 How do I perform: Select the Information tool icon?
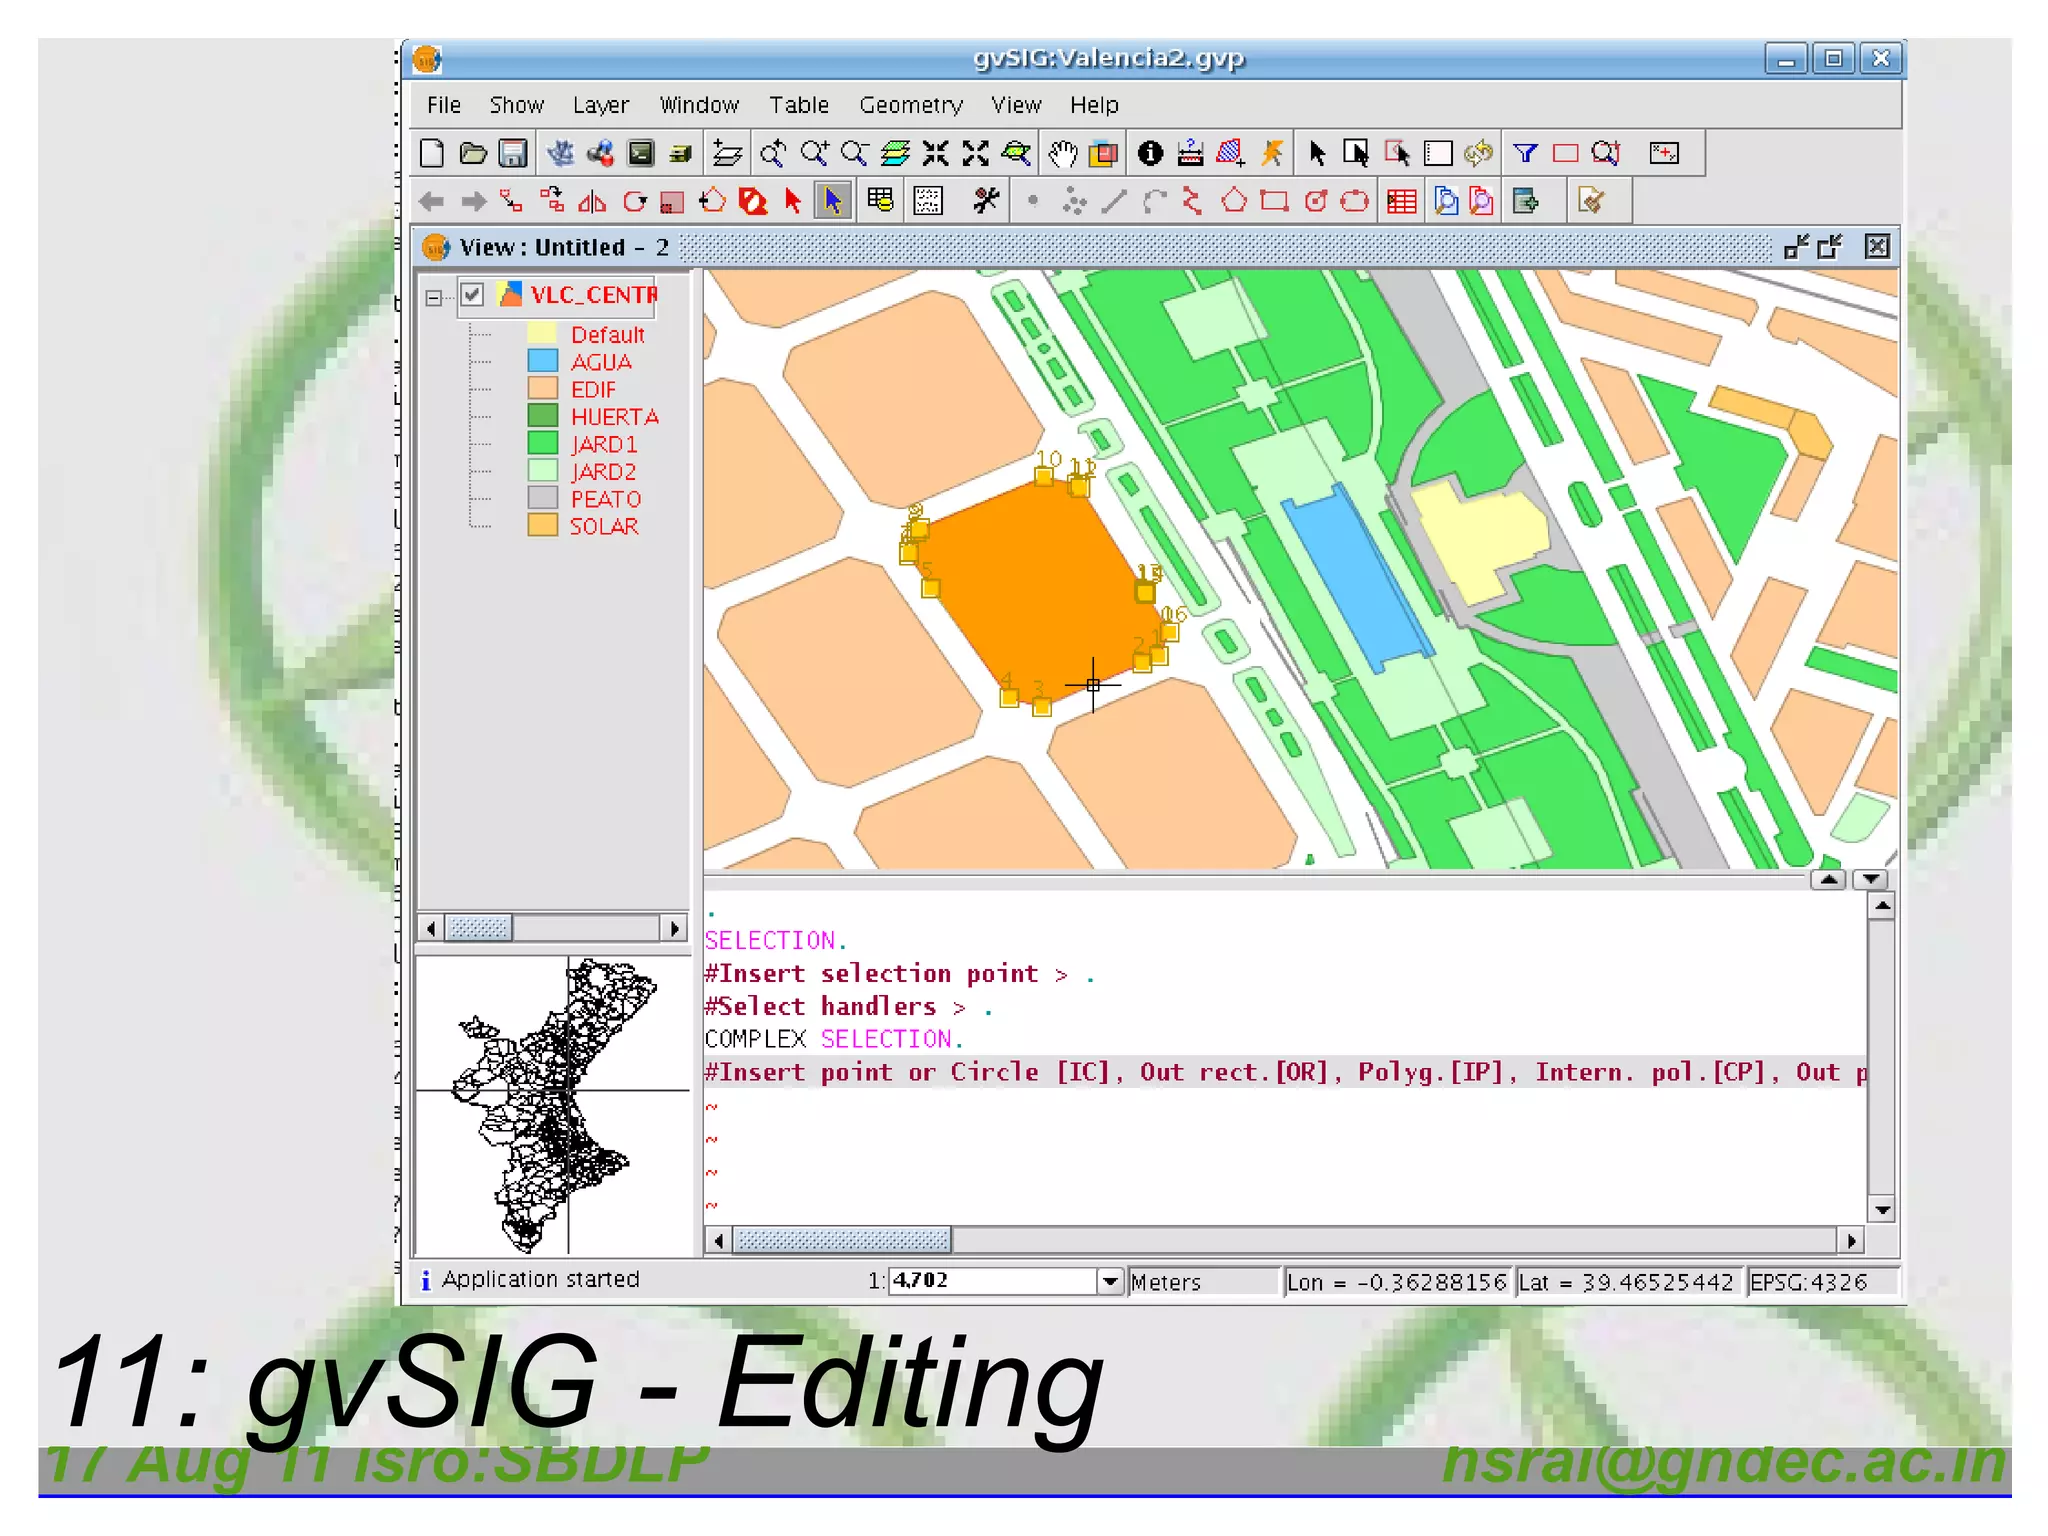[1150, 153]
